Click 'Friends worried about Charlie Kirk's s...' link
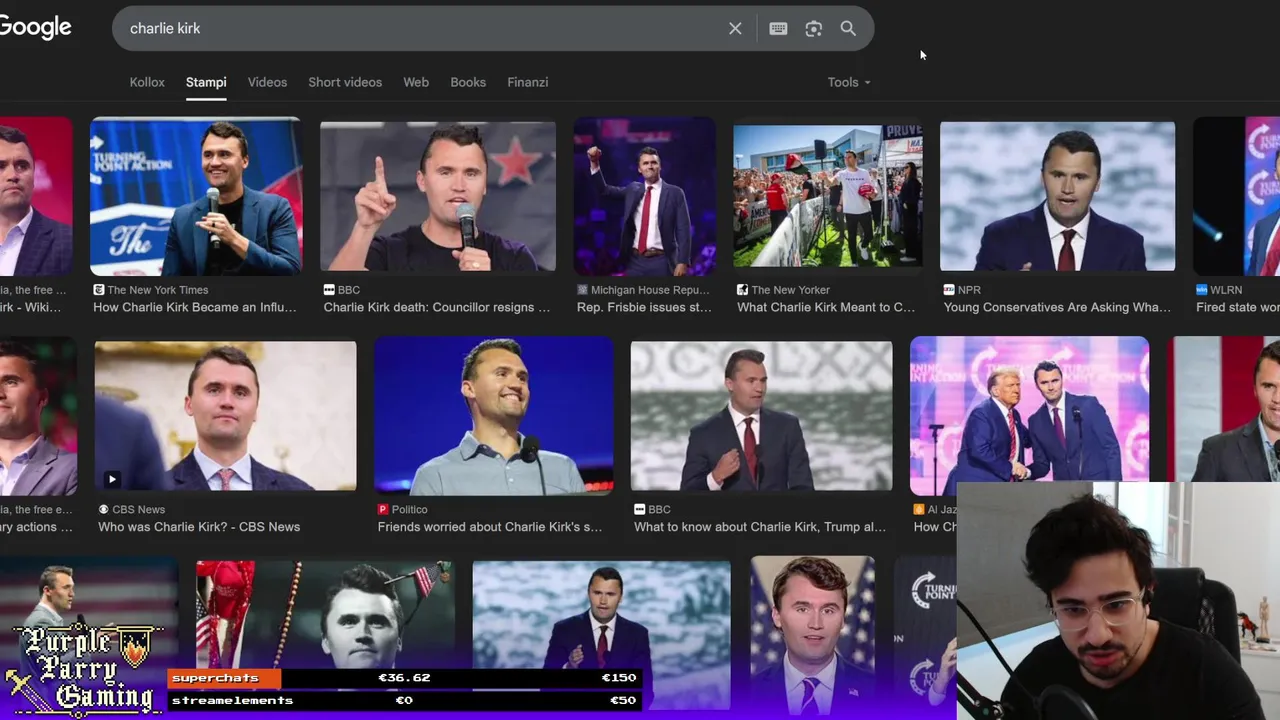This screenshot has height=720, width=1280. (490, 527)
